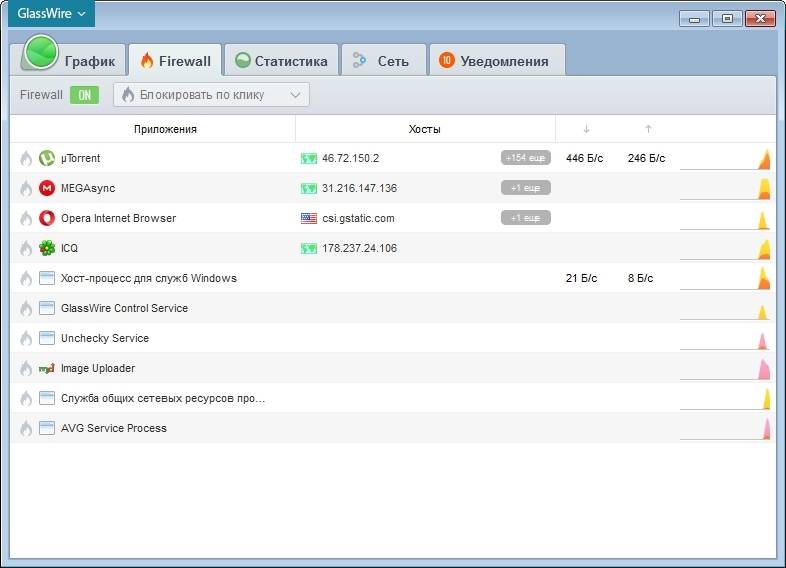786x568 pixels.
Task: Click the Image Uploader traffic mini graph
Action: click(725, 369)
